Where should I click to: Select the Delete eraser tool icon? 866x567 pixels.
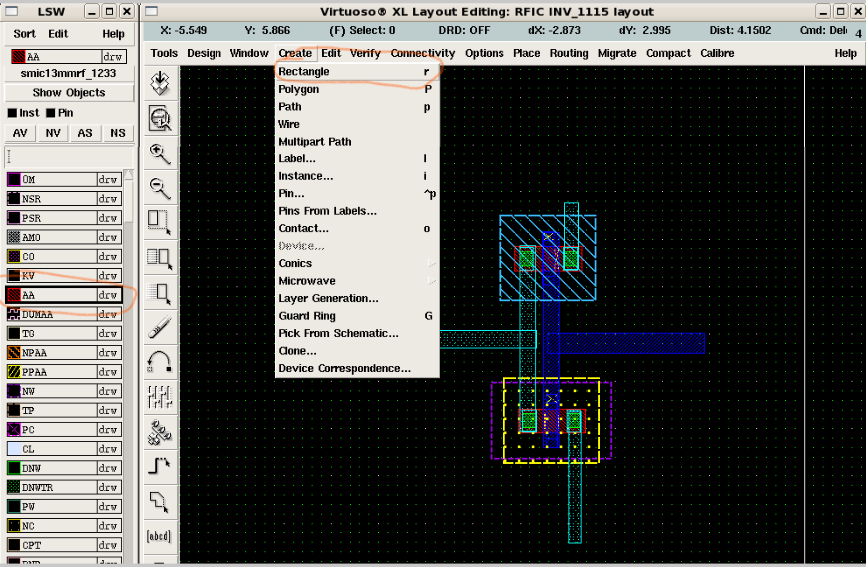click(160, 327)
